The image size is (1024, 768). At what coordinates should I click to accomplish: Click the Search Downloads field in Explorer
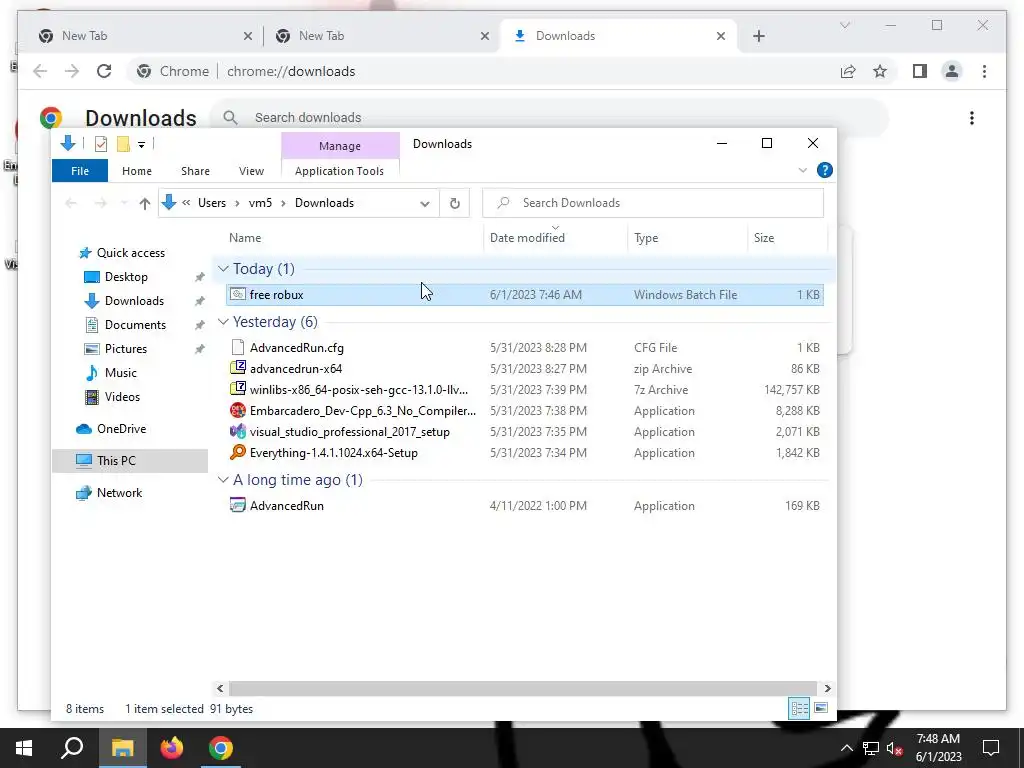click(x=653, y=203)
